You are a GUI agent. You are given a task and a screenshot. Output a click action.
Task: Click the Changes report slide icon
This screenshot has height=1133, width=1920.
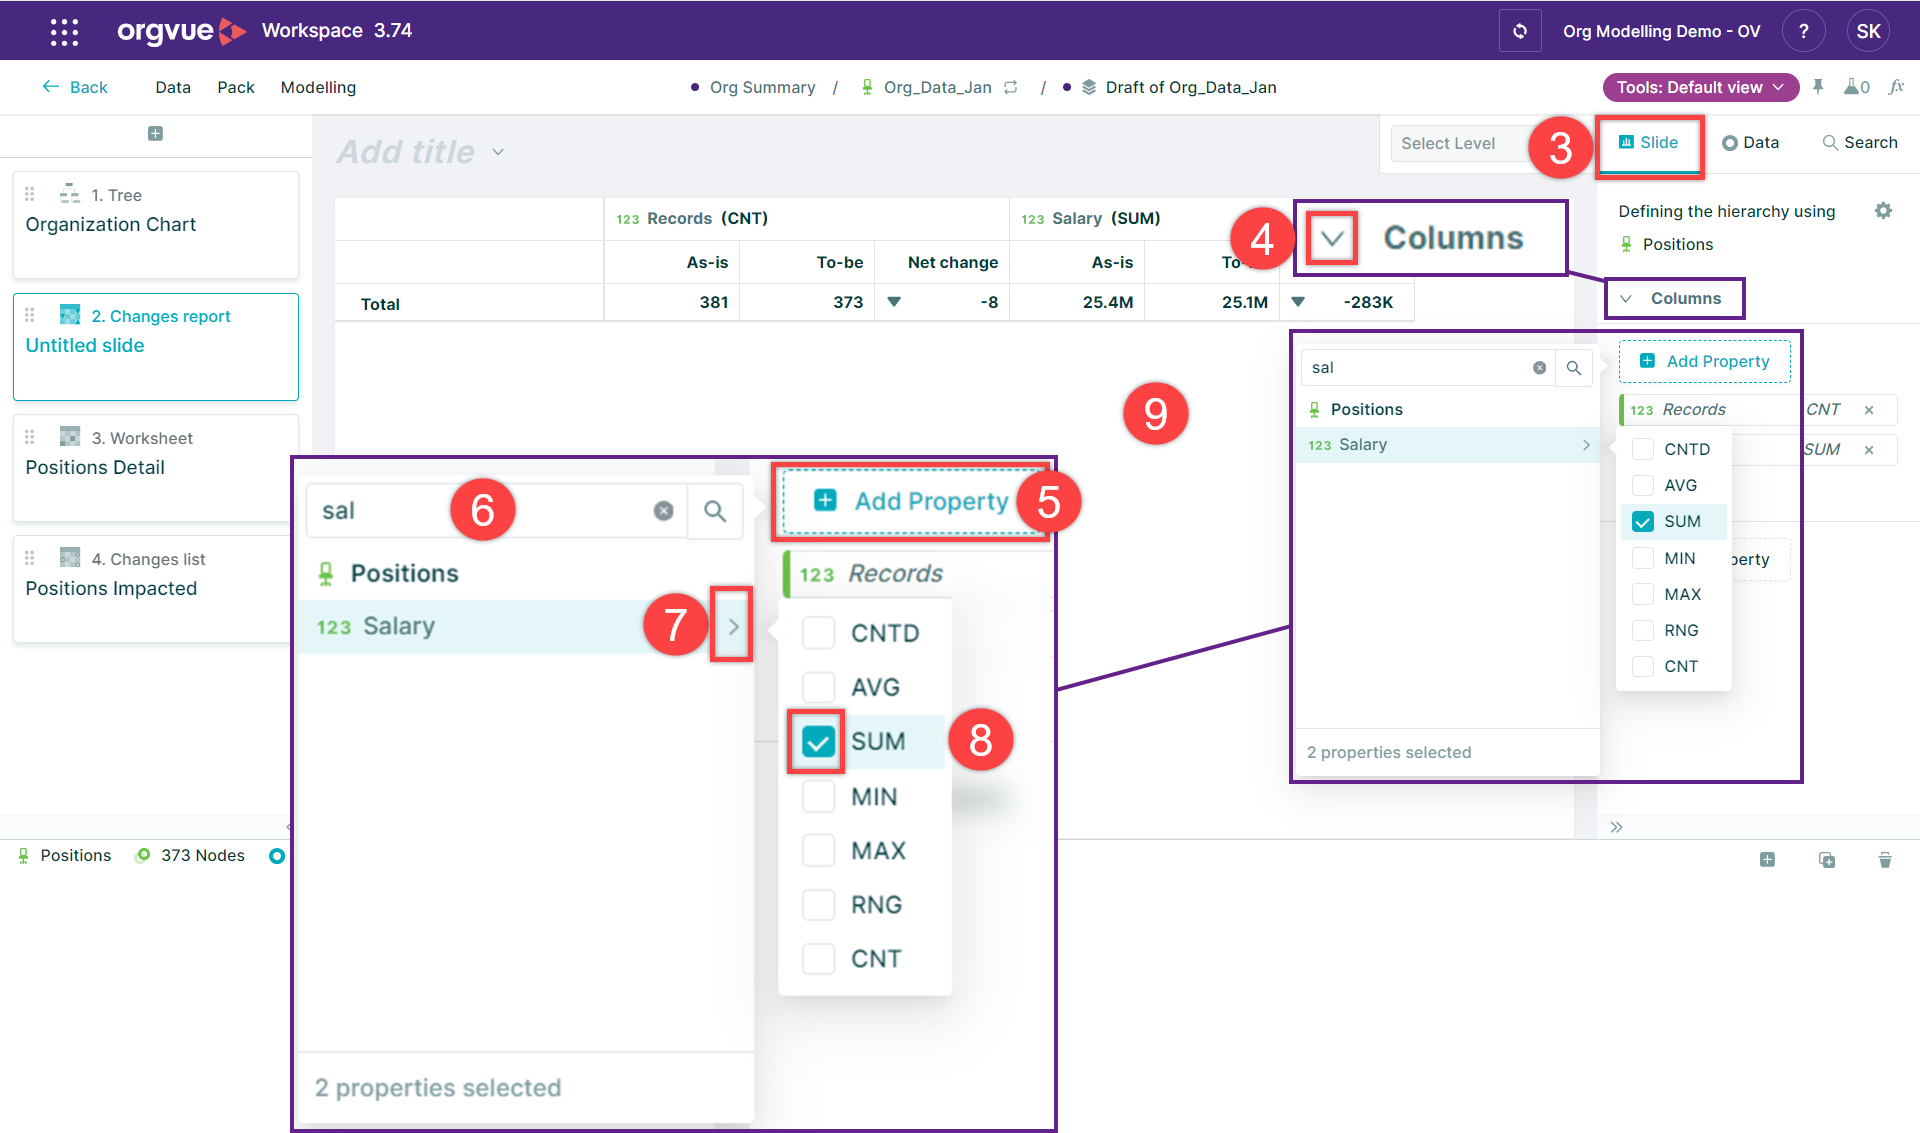(x=70, y=315)
